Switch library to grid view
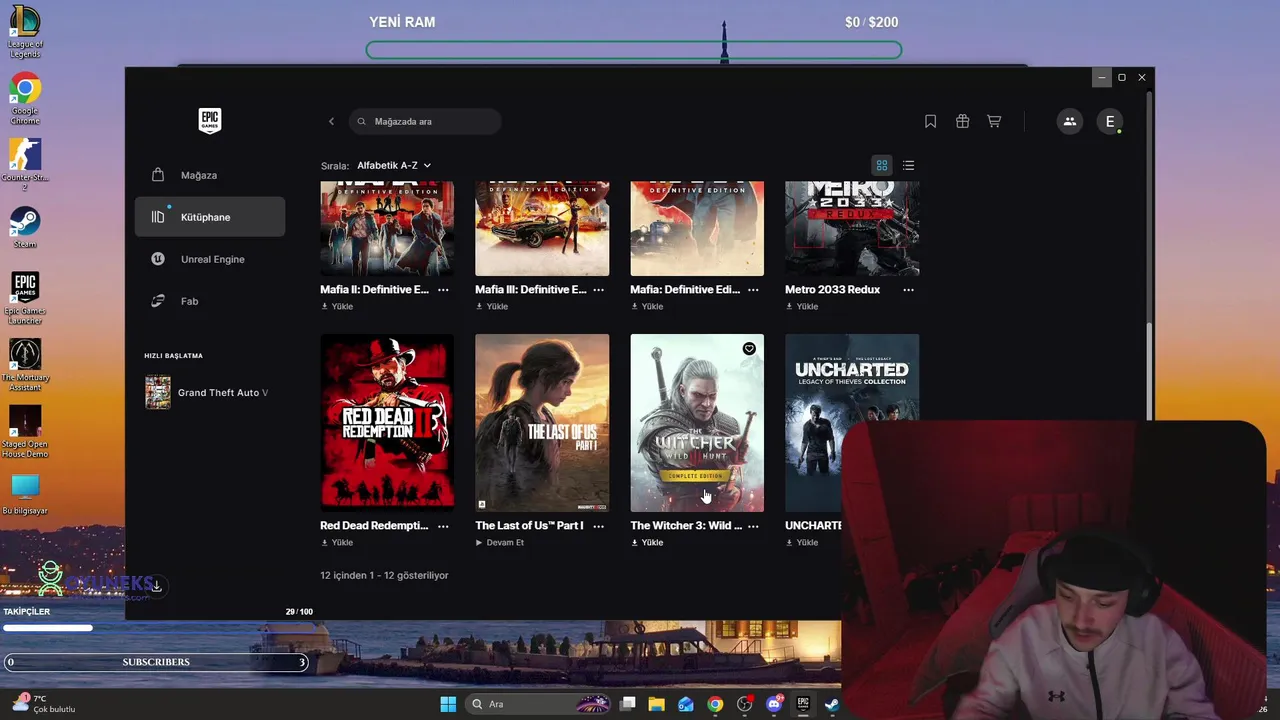 pos(882,165)
